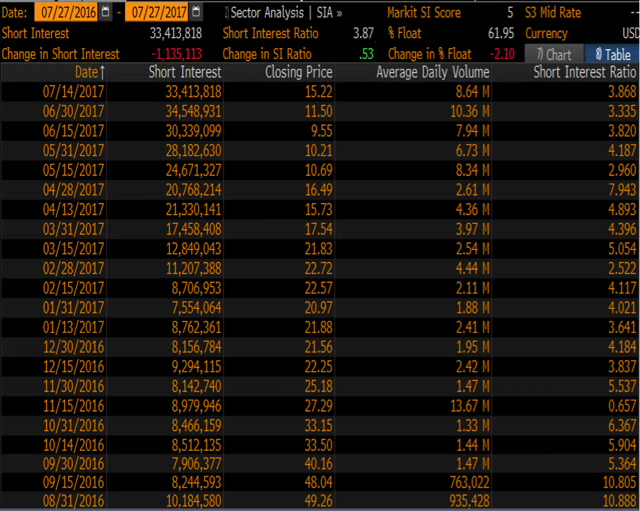640x511 pixels.
Task: Sort by Short Interest Ratio column header
Action: [x=585, y=72]
